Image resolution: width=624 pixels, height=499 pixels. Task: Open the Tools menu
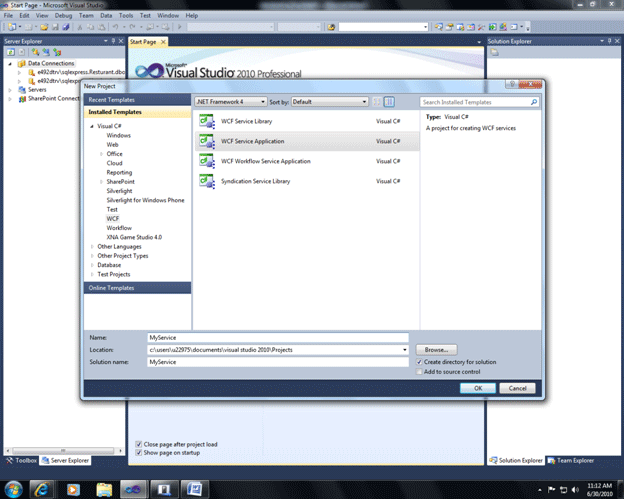coord(126,16)
